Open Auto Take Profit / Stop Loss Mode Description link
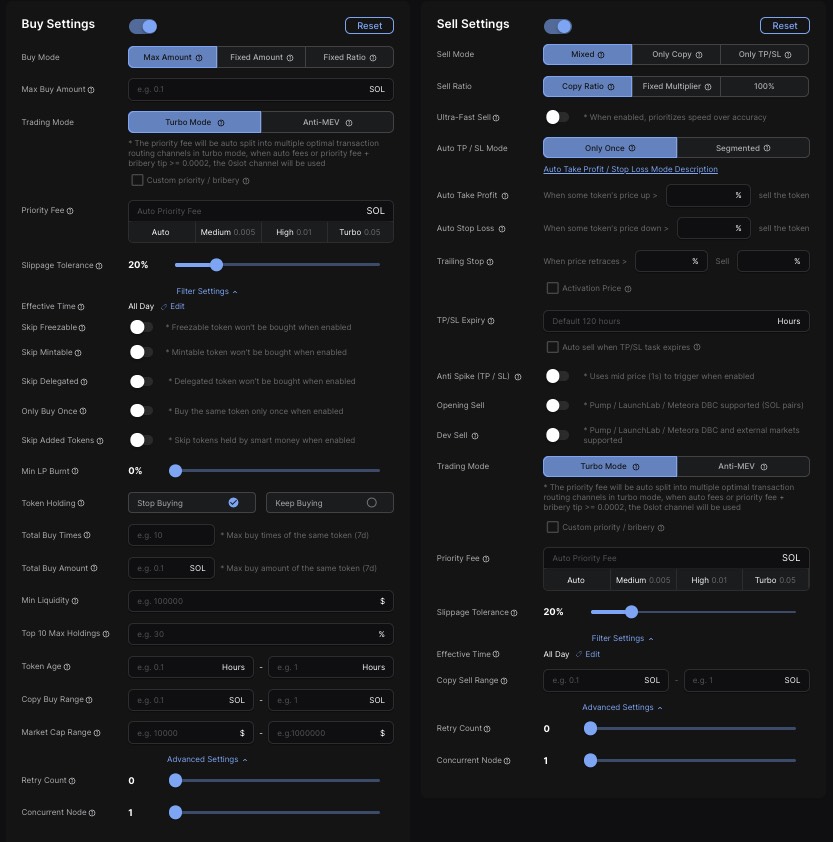The height and width of the screenshot is (842, 833). [x=630, y=169]
